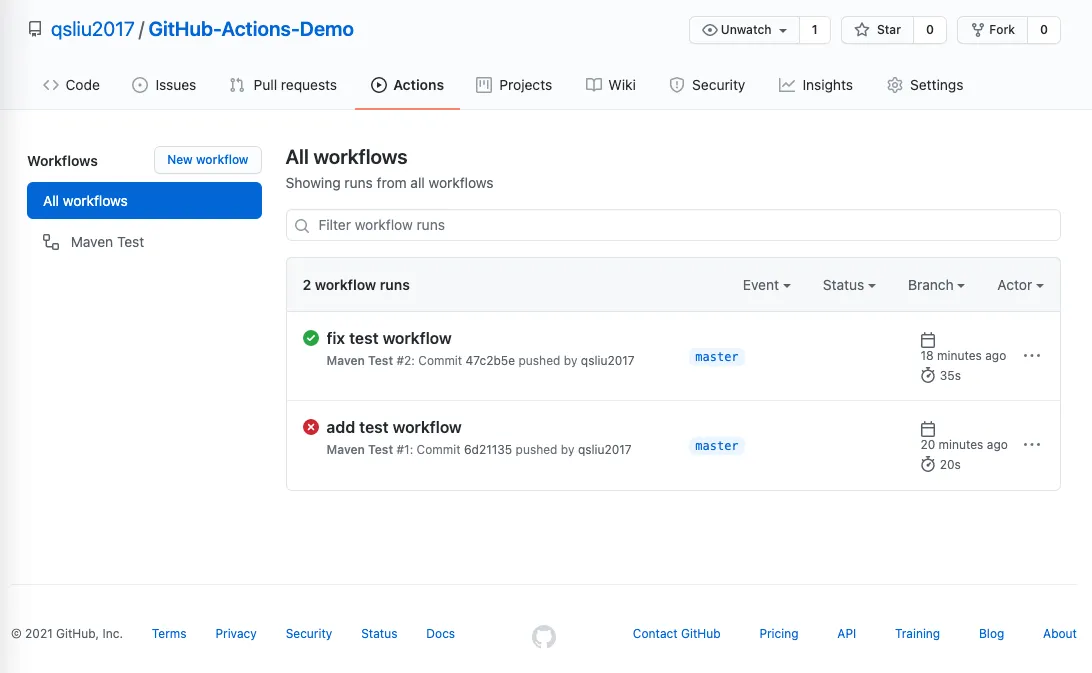The width and height of the screenshot is (1092, 673).
Task: Click the Filter workflow runs search field
Action: (x=672, y=224)
